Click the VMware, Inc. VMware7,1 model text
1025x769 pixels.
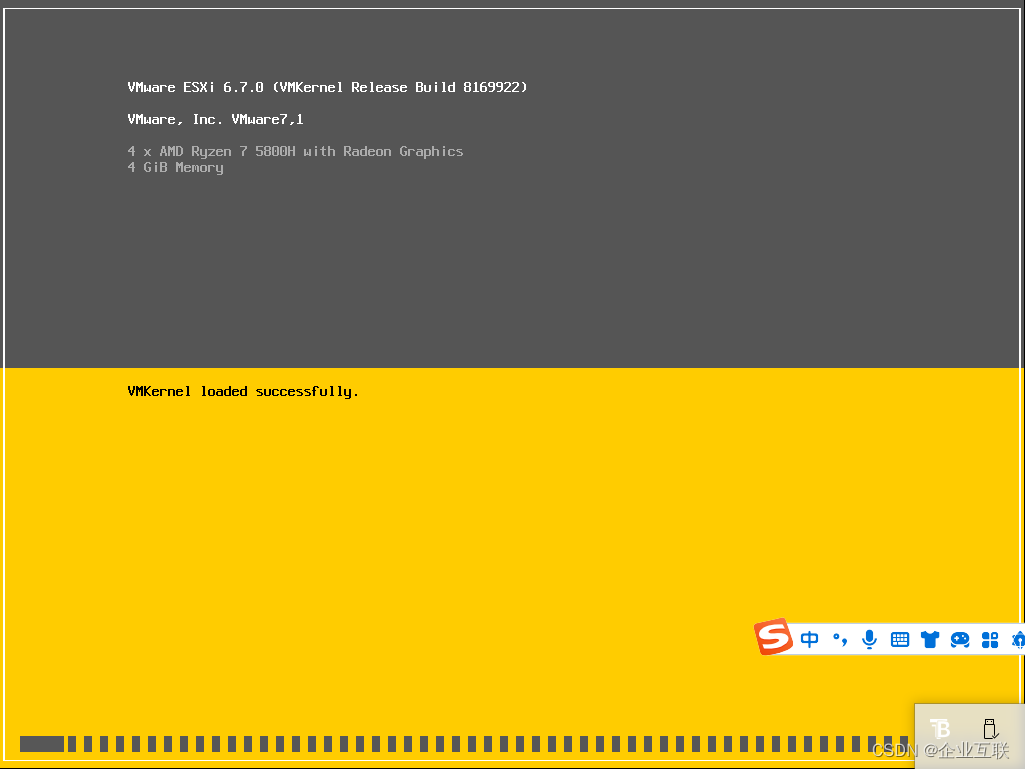click(214, 119)
